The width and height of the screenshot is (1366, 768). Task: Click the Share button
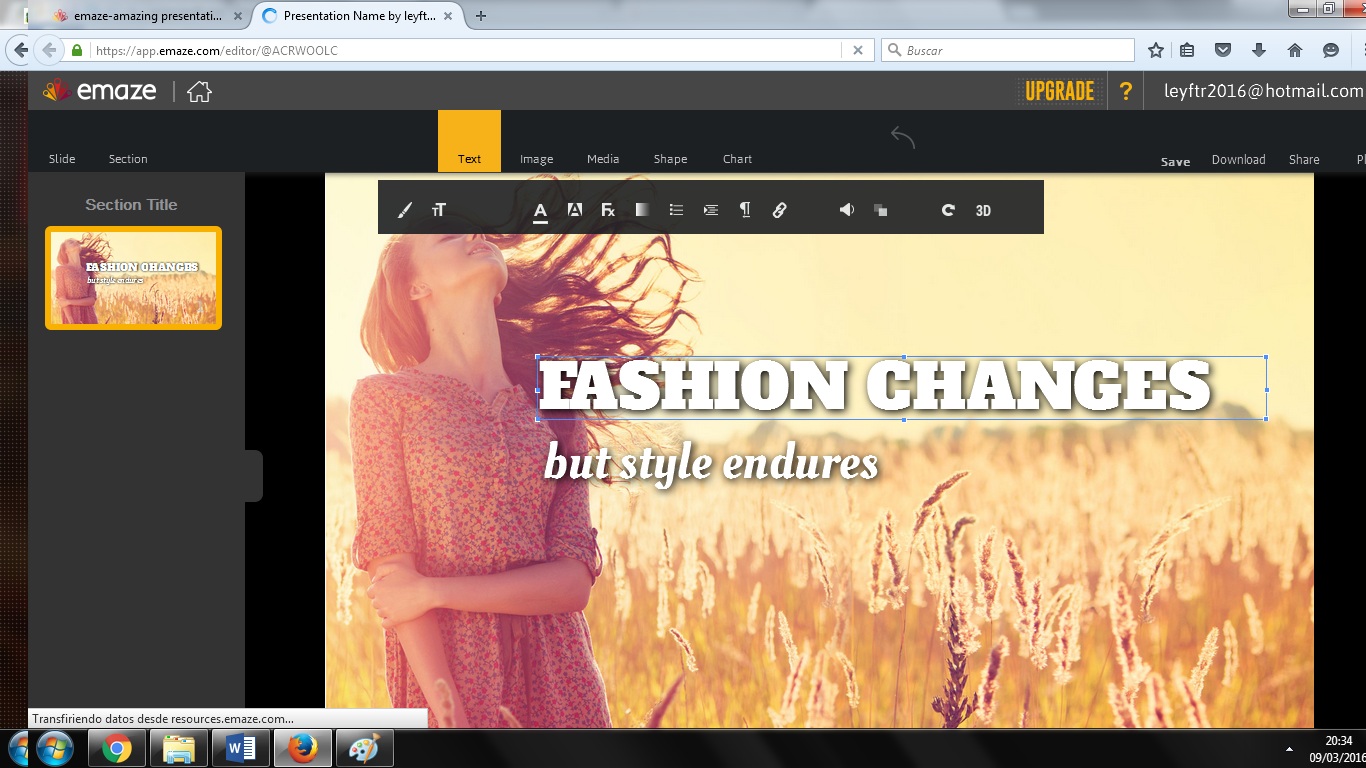[1304, 160]
